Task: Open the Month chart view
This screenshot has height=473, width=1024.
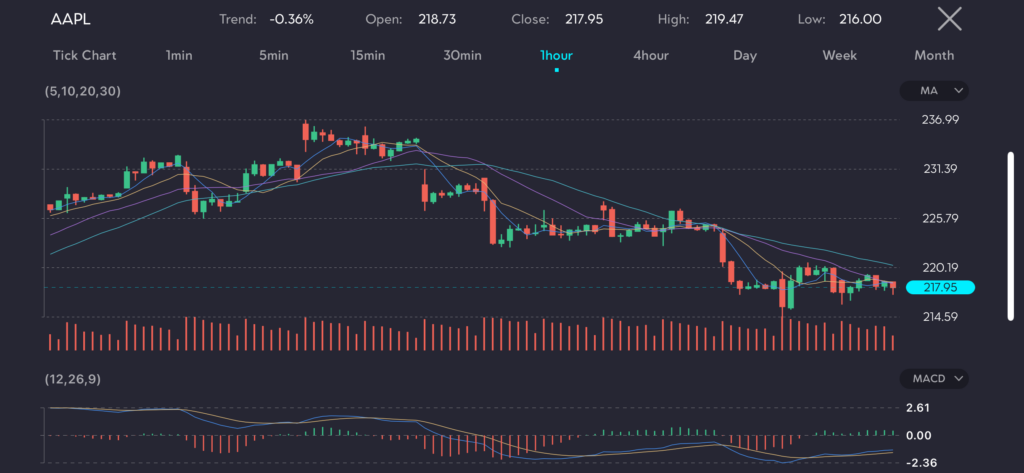Action: (933, 55)
